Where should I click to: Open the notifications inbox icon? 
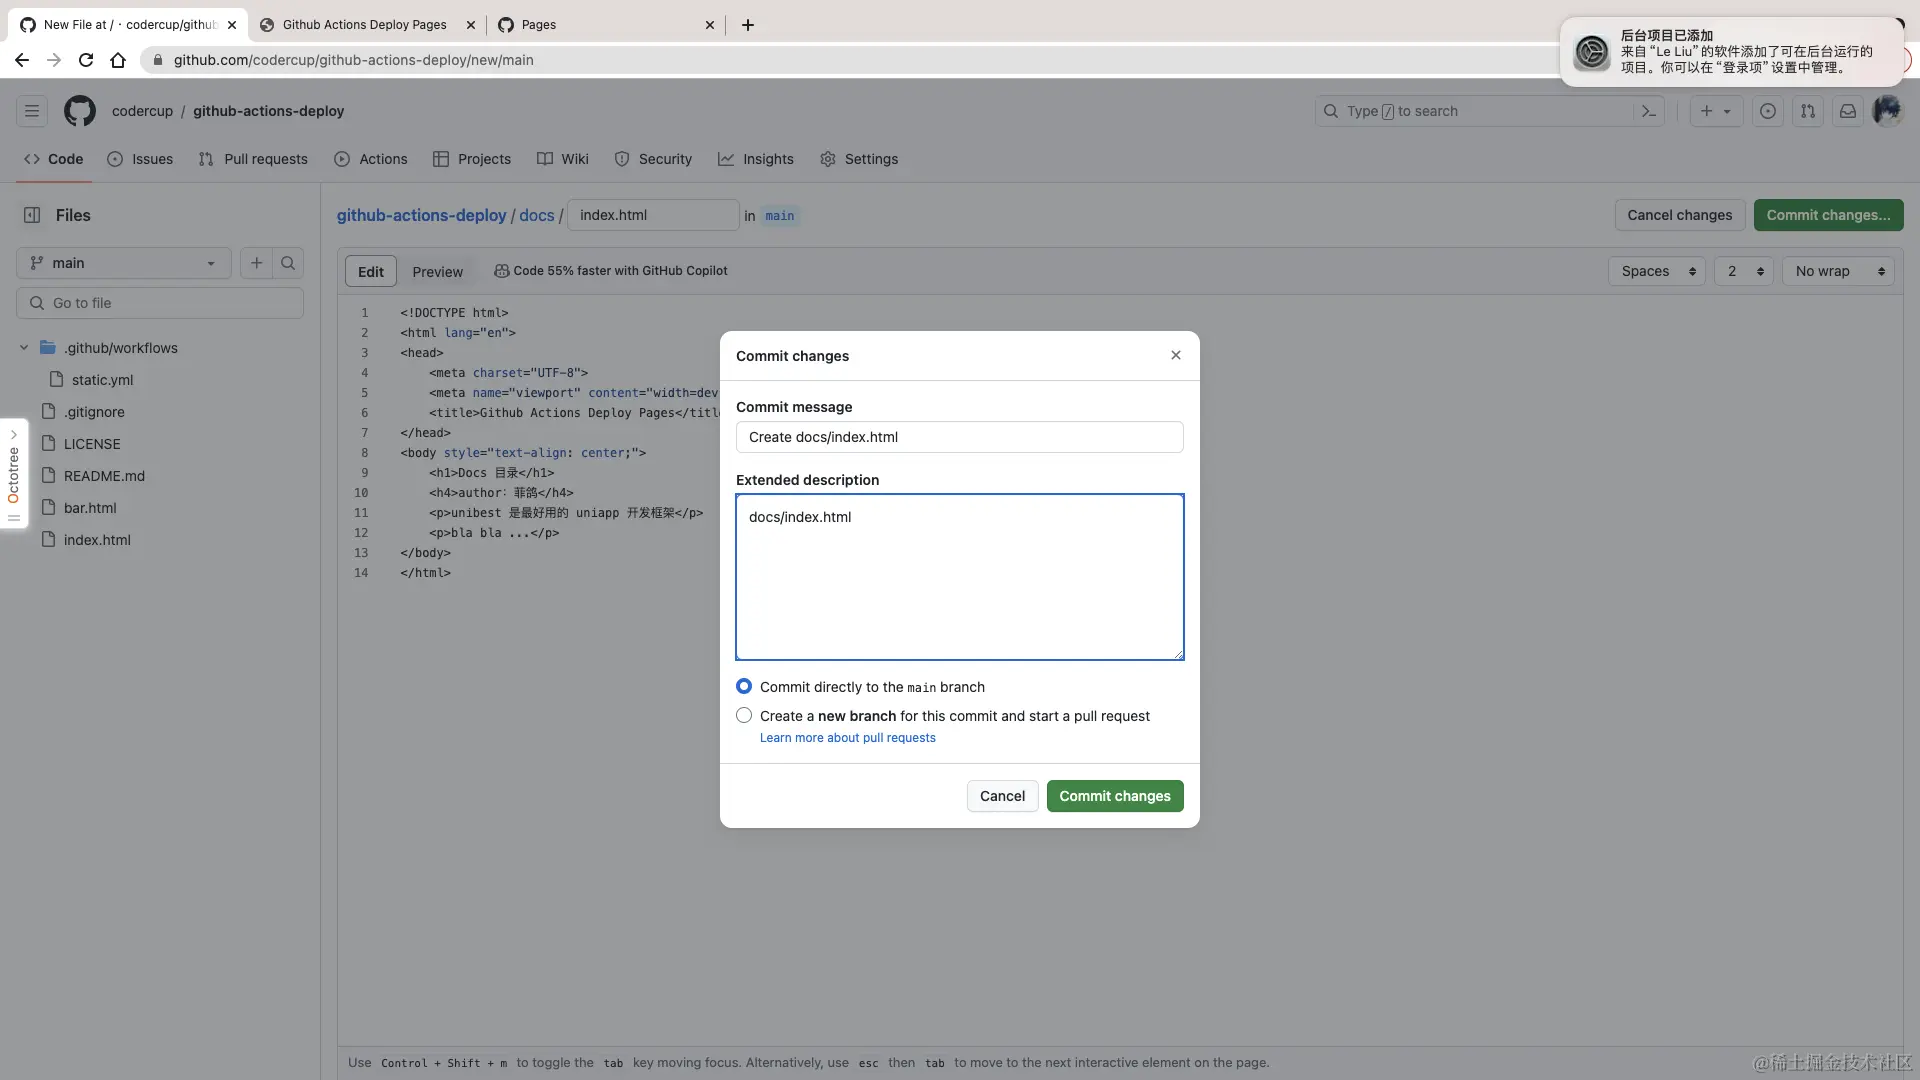(x=1848, y=111)
